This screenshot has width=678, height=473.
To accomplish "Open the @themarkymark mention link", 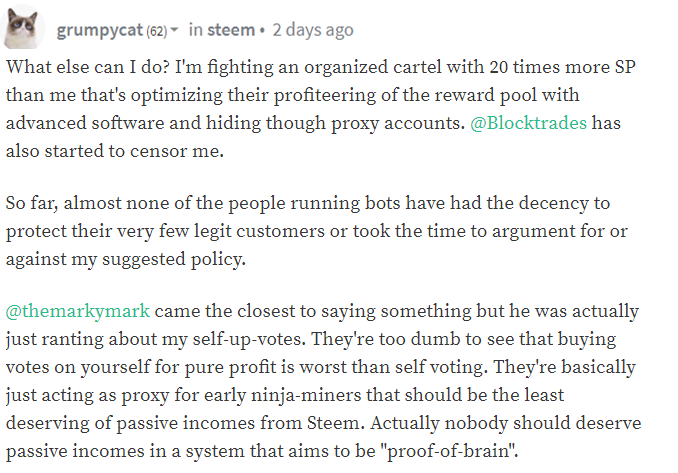I will [x=78, y=311].
